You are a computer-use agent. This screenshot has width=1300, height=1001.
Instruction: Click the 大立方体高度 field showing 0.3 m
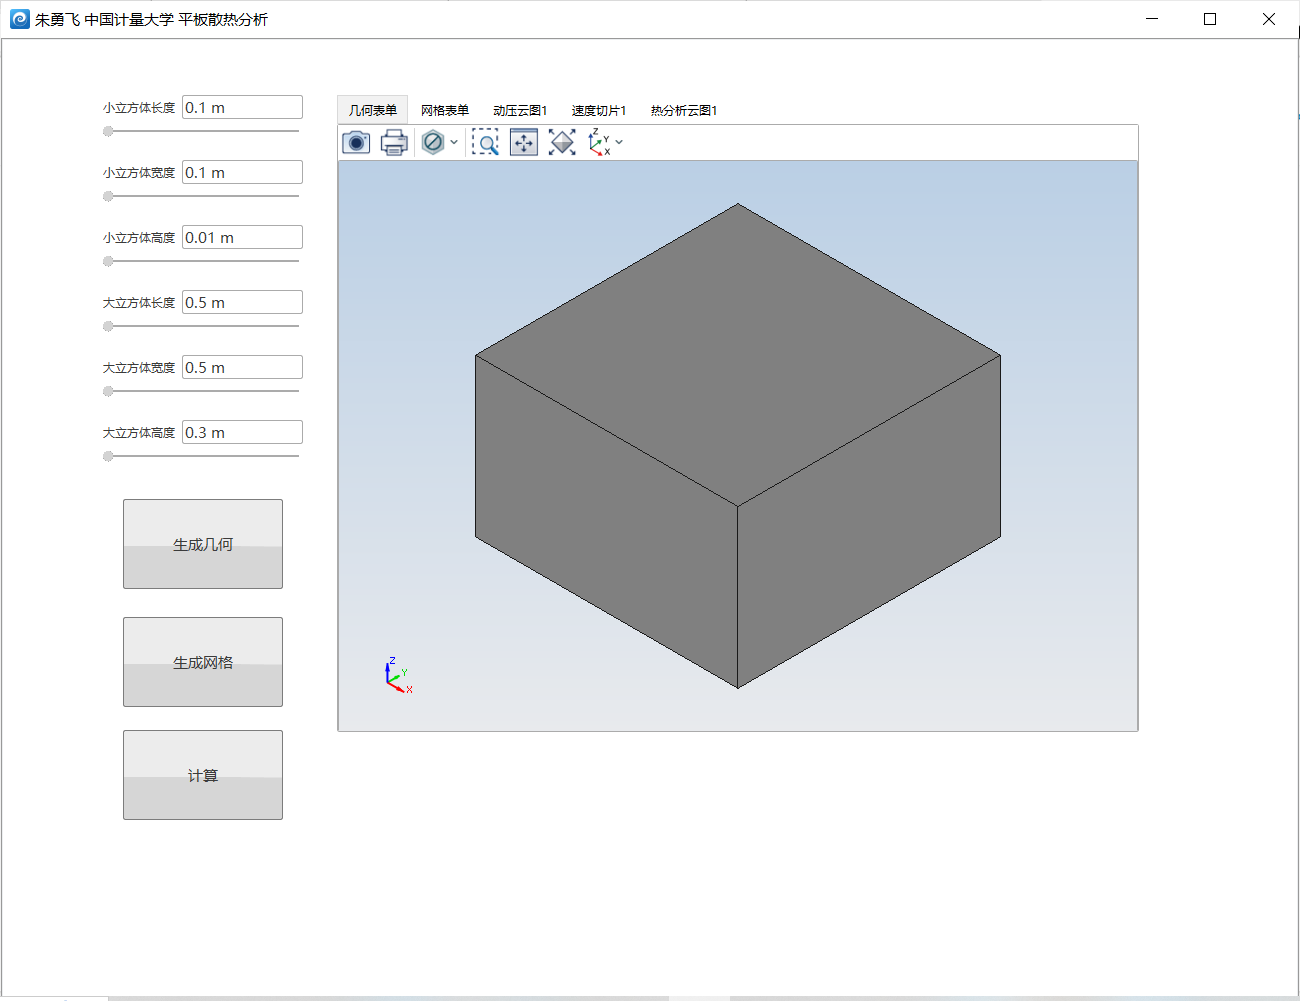242,432
